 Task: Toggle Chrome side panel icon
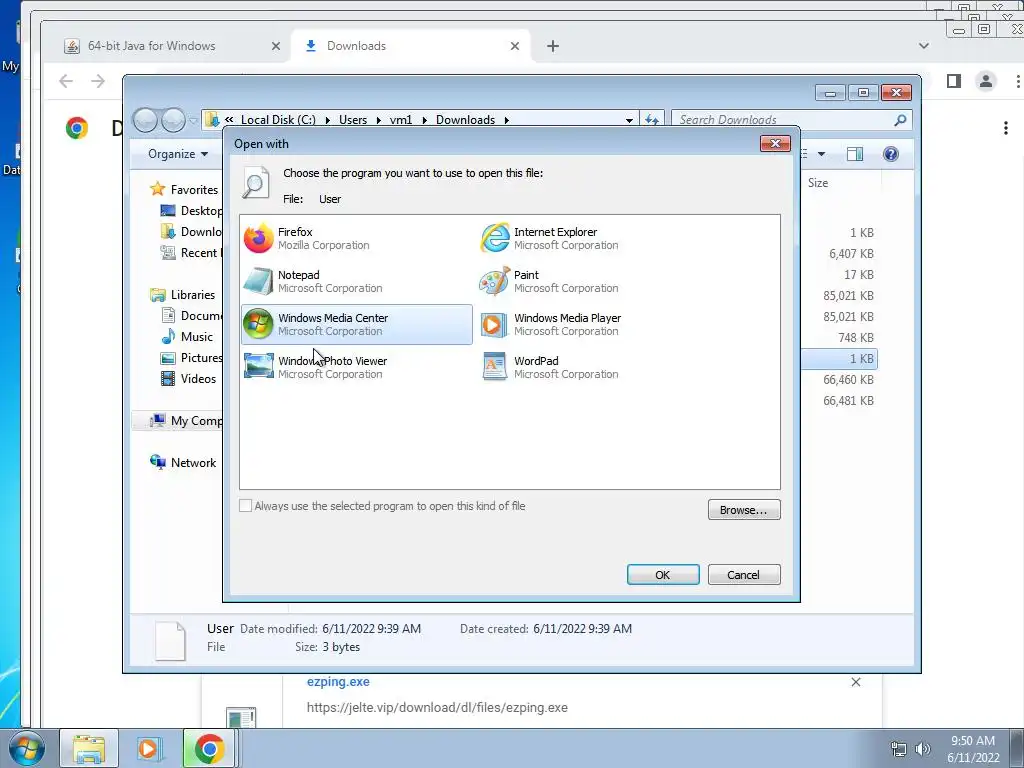[x=954, y=81]
